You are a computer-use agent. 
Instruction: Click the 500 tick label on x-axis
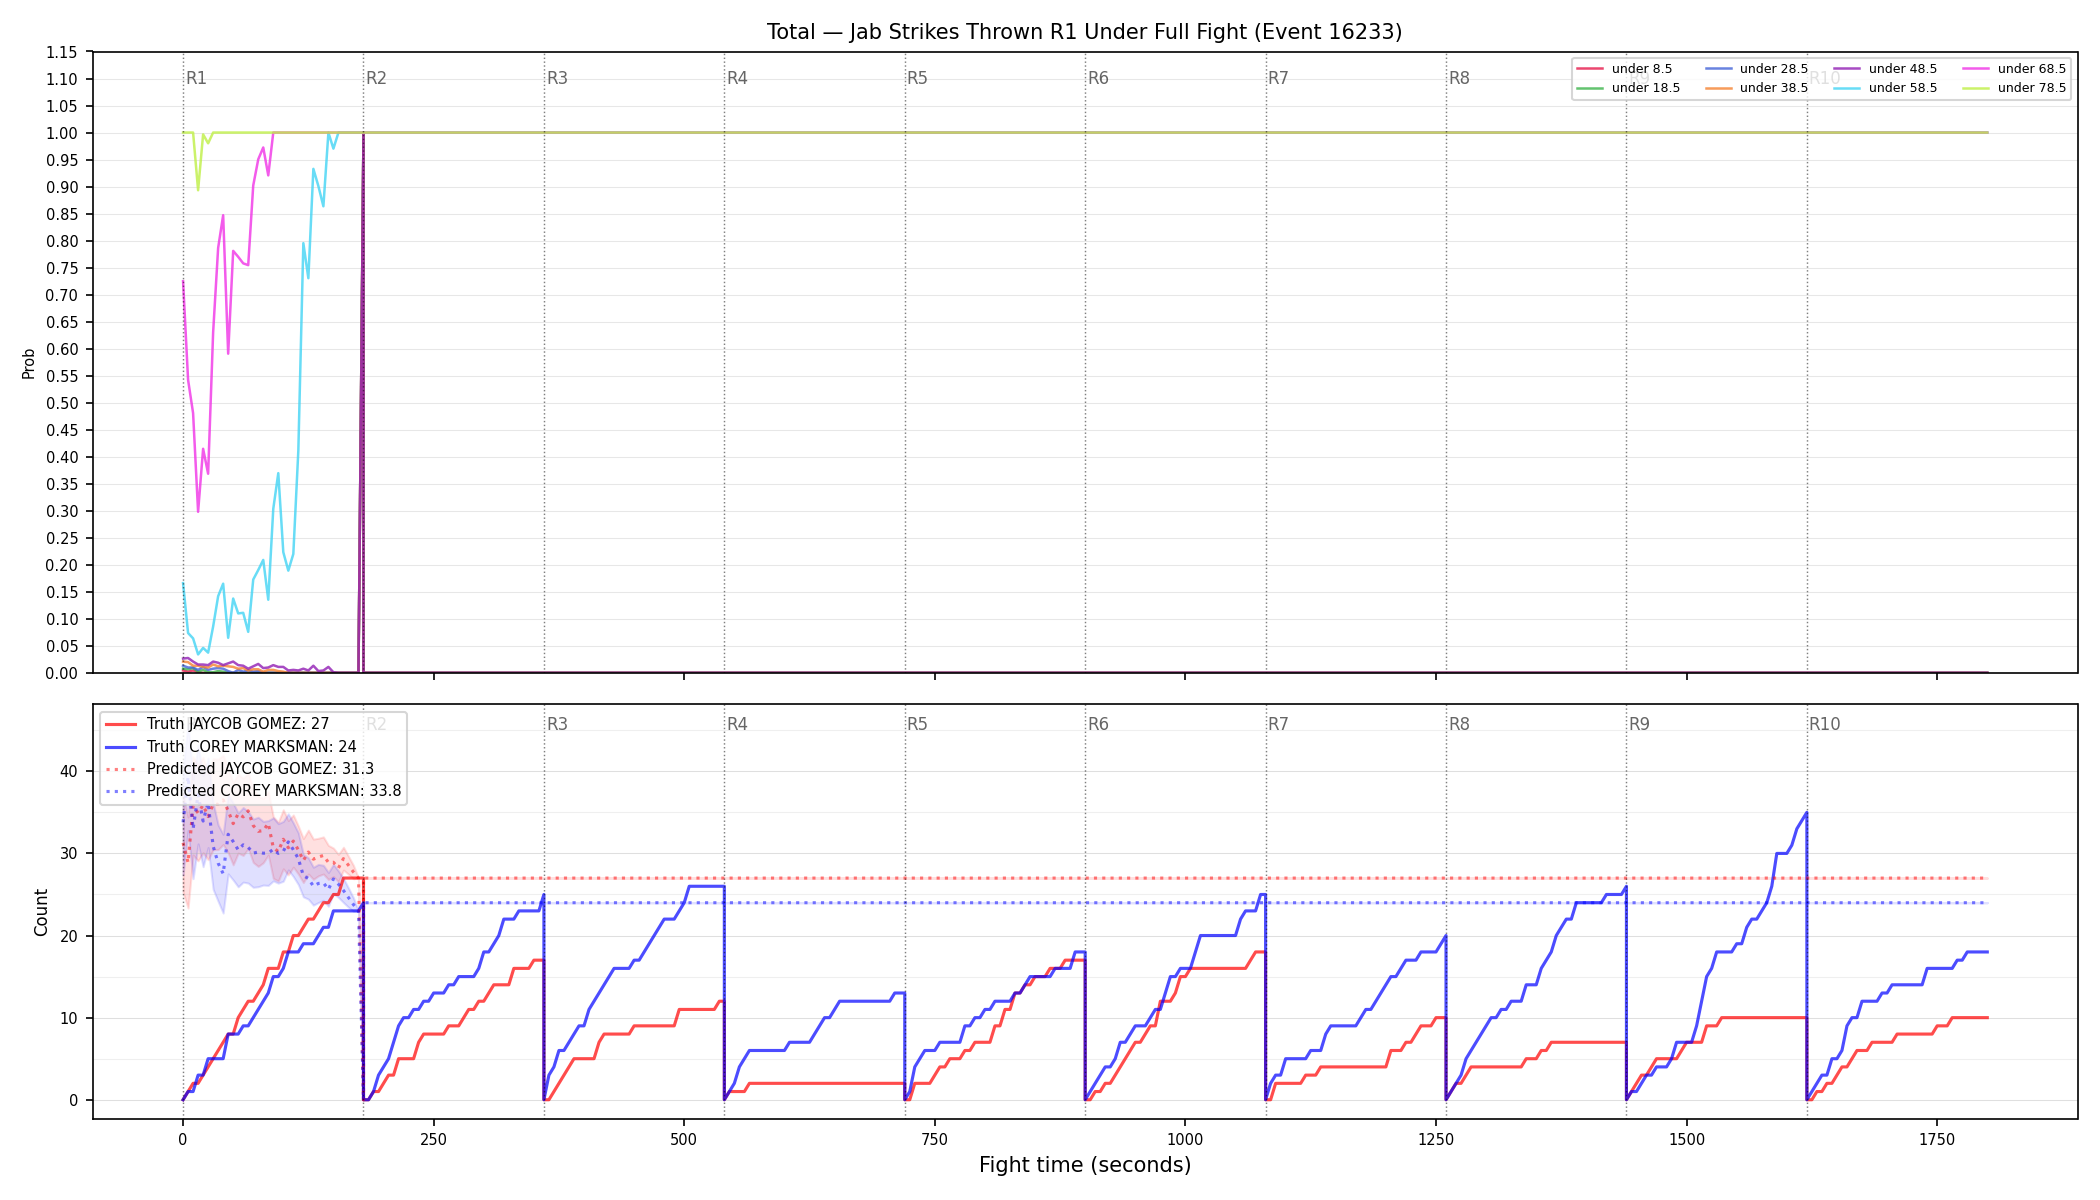pyautogui.click(x=684, y=1139)
